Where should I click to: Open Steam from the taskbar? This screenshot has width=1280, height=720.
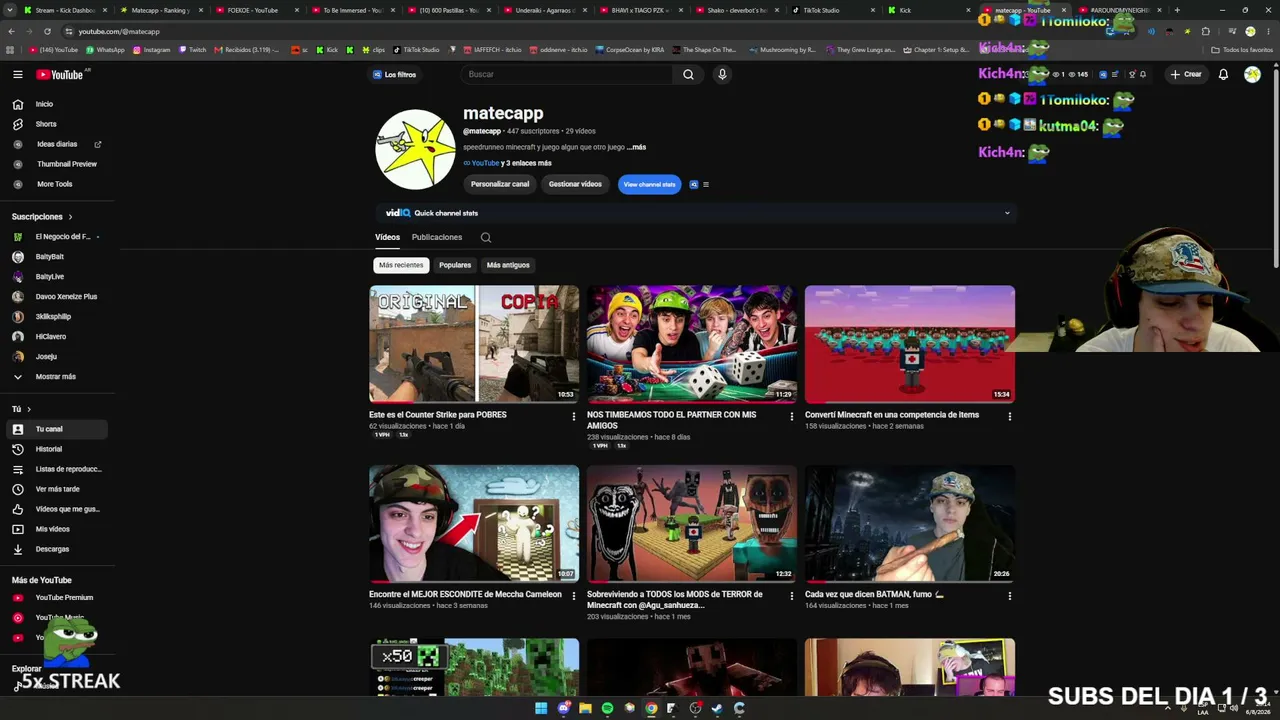[717, 708]
